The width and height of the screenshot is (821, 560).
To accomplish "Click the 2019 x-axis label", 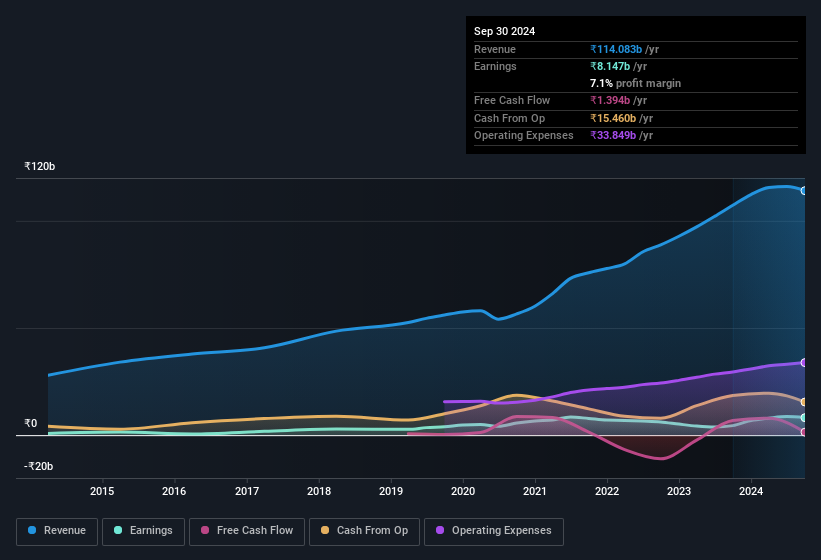I will click(391, 491).
